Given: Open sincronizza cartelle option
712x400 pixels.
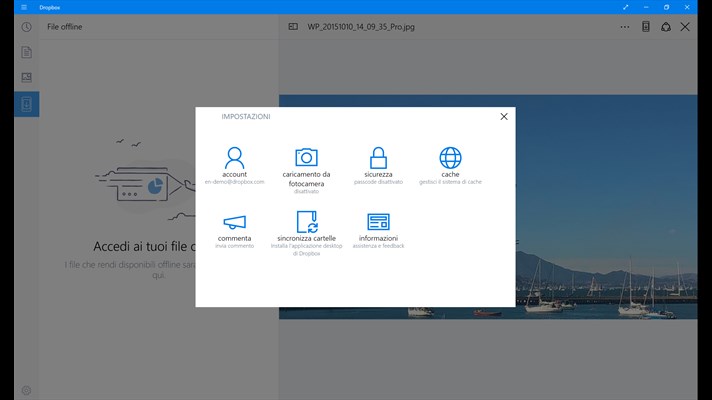Looking at the screenshot, I should [x=307, y=222].
